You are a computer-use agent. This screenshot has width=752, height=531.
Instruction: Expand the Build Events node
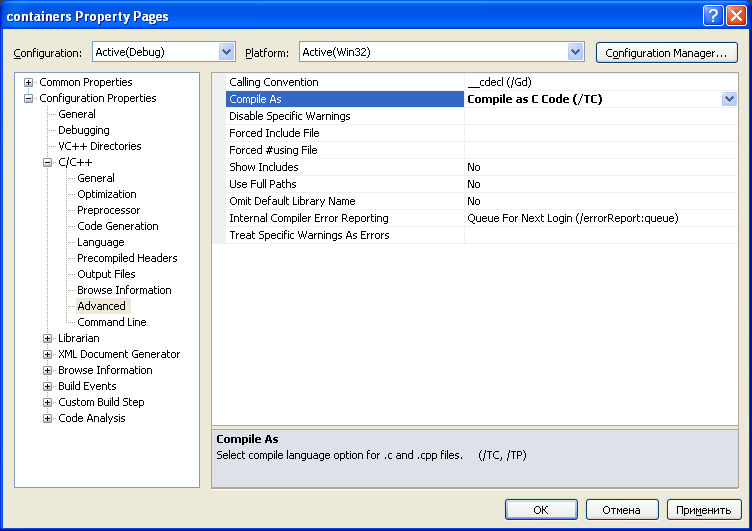tap(47, 387)
